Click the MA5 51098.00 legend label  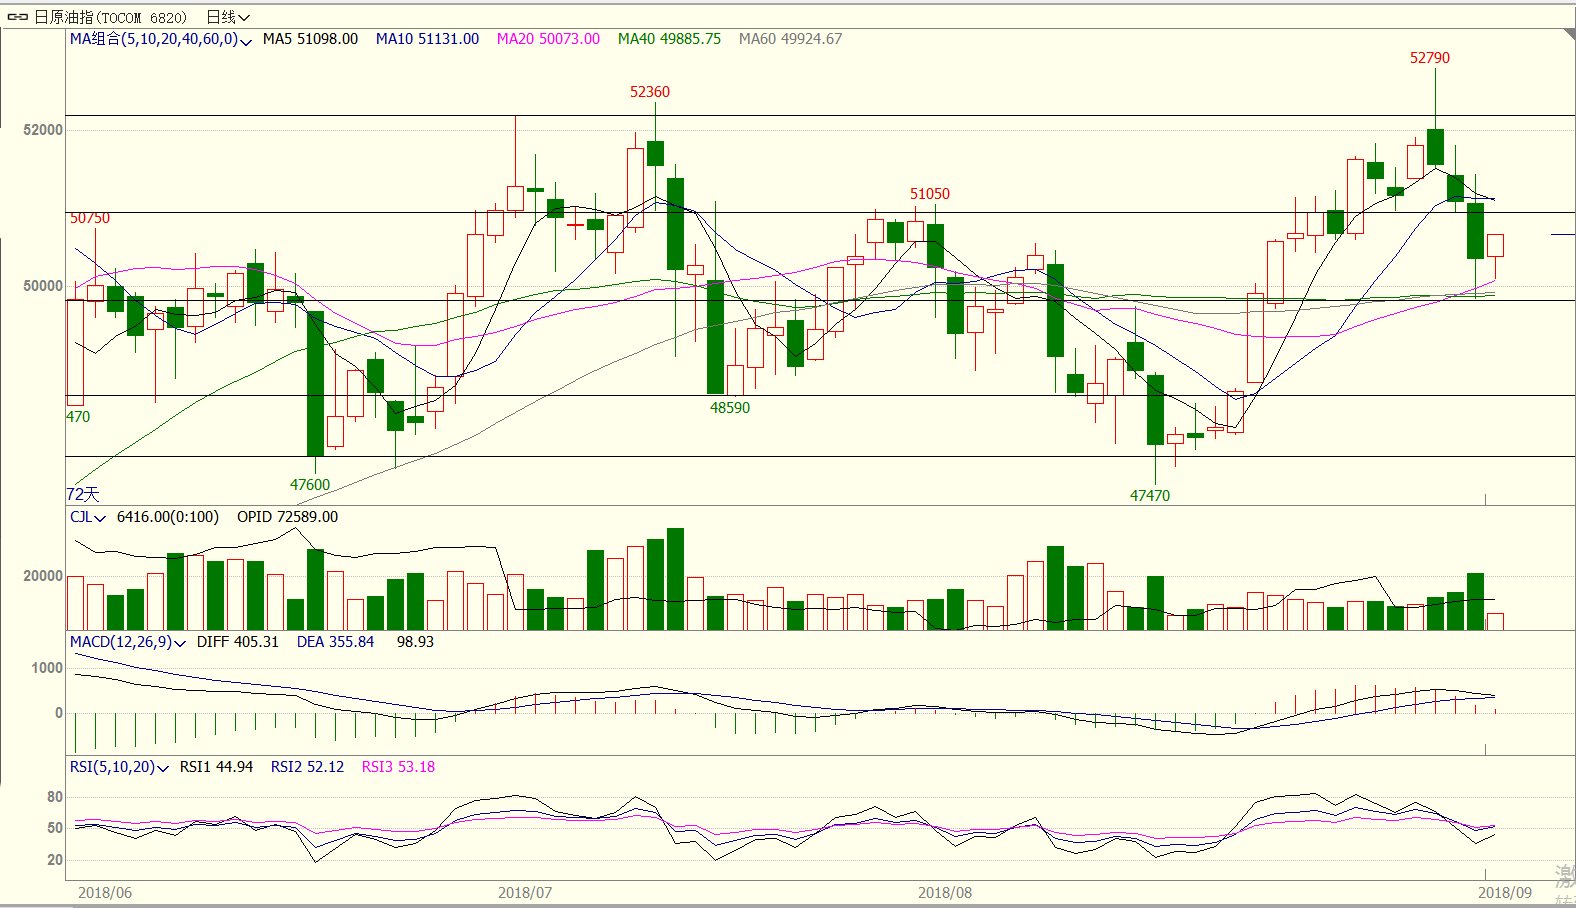coord(310,39)
